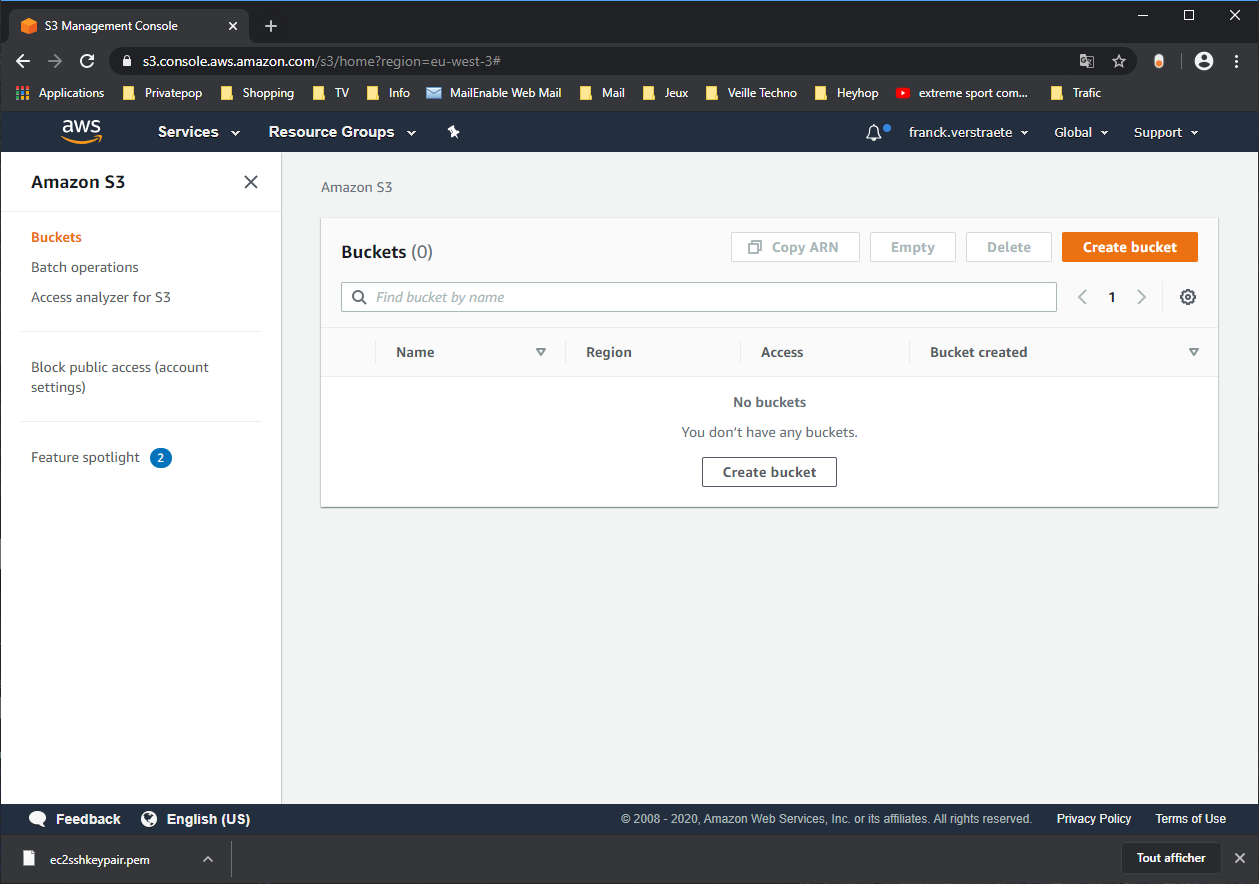Go to previous page of buckets
Screen dimensions: 1259x884
(x=1082, y=297)
